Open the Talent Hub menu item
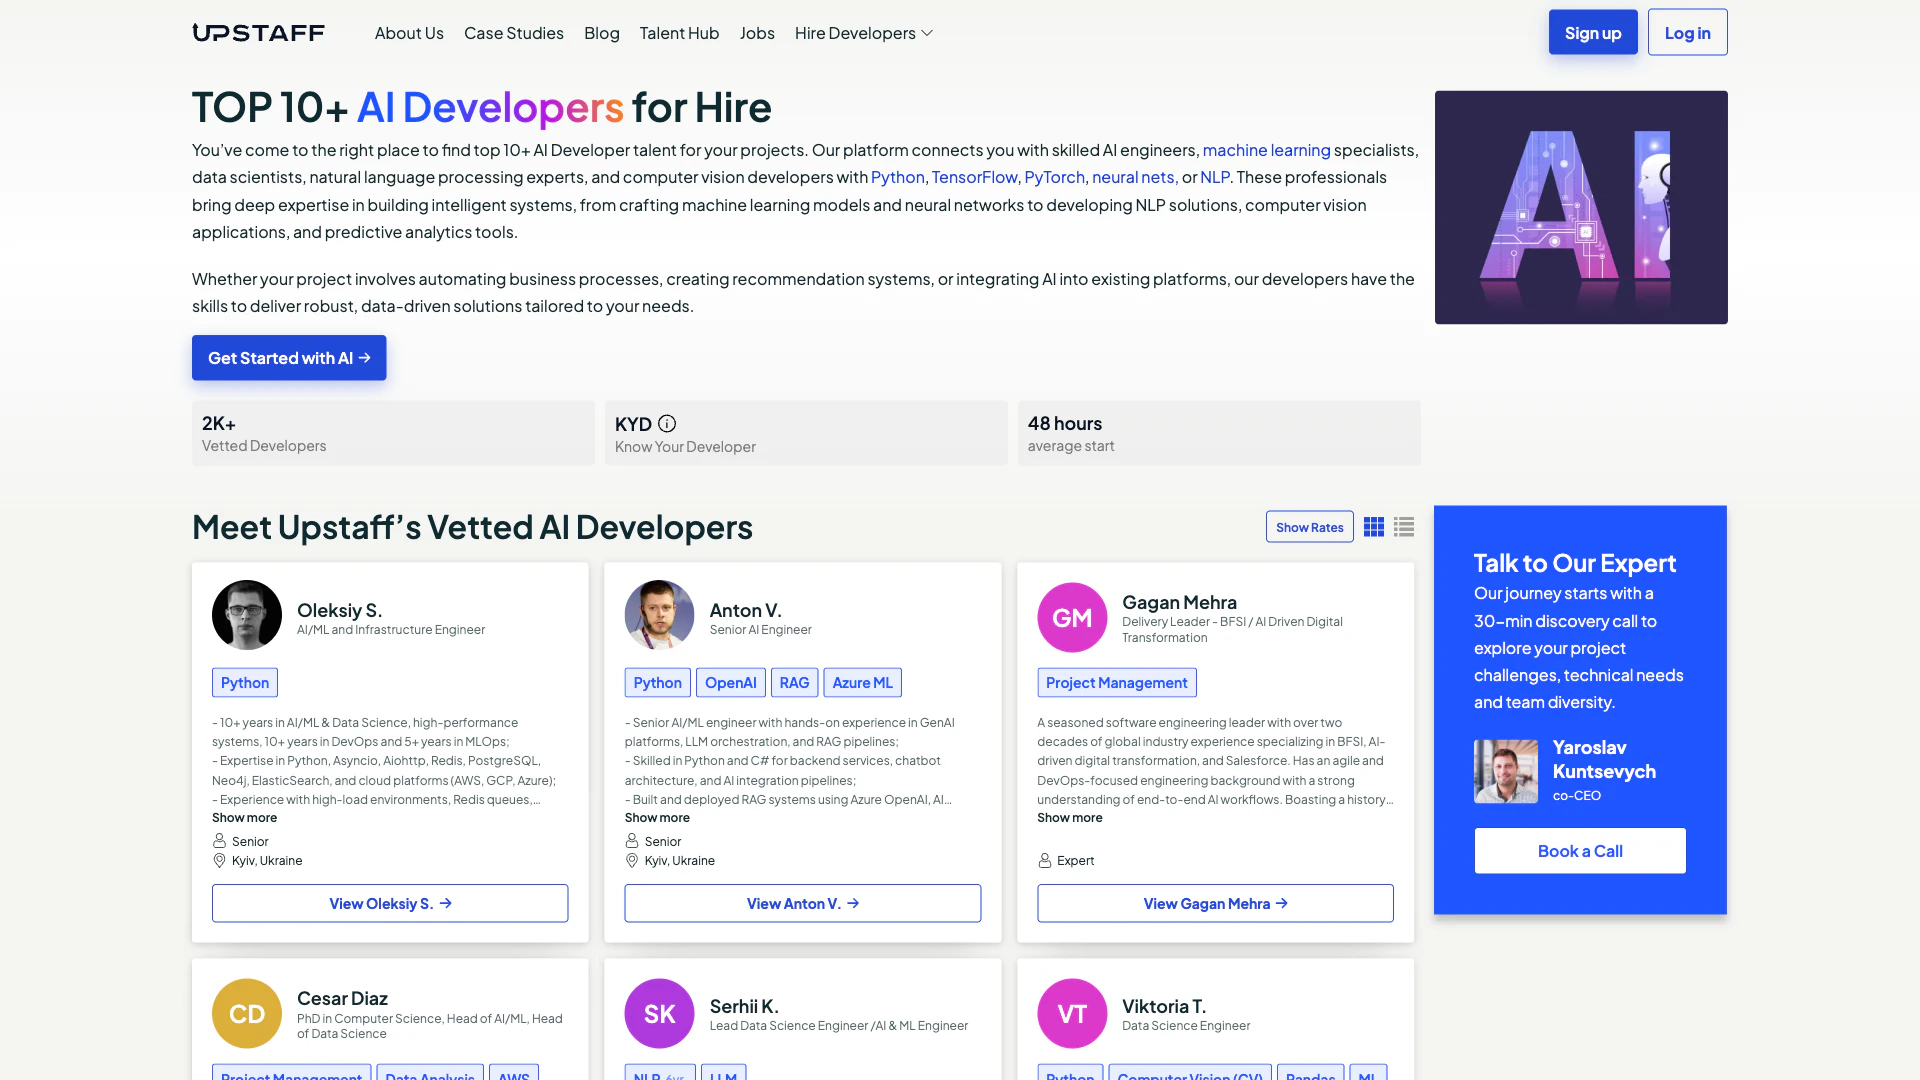 coord(679,33)
